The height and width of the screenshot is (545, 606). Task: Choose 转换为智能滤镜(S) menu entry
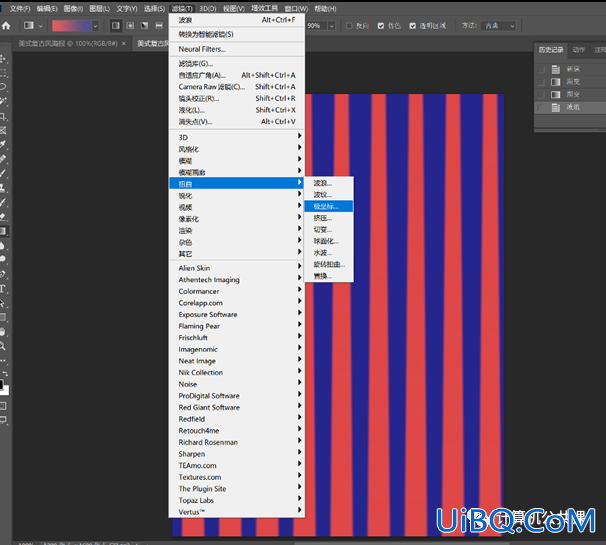click(237, 34)
